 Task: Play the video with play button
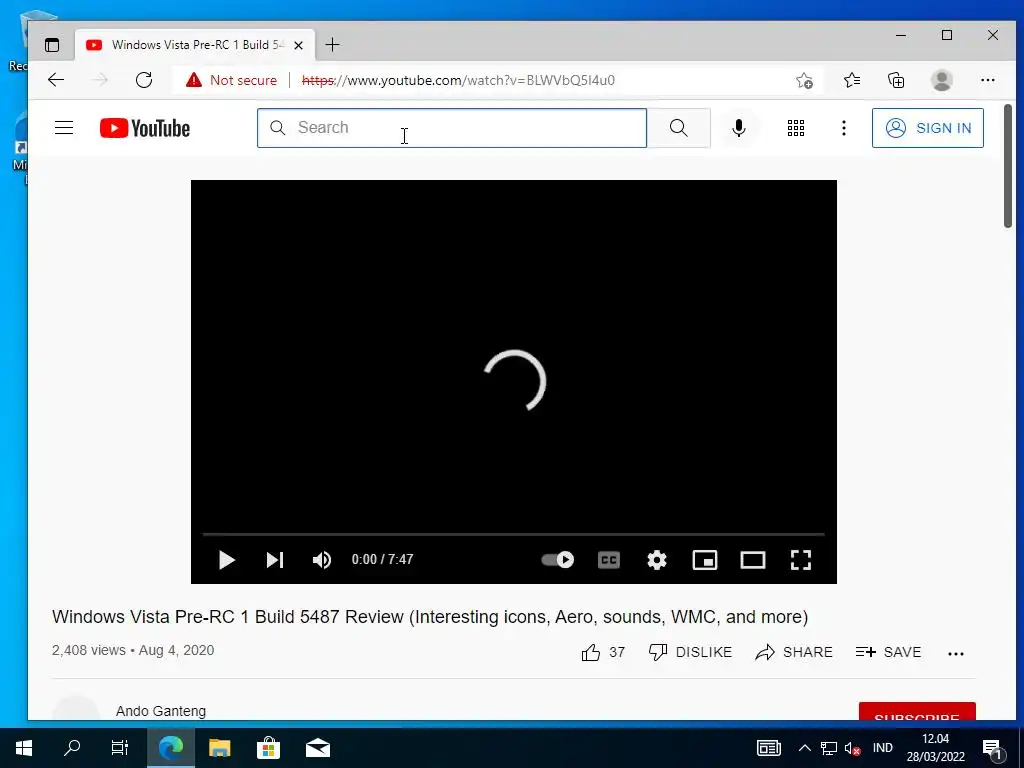[x=227, y=560]
